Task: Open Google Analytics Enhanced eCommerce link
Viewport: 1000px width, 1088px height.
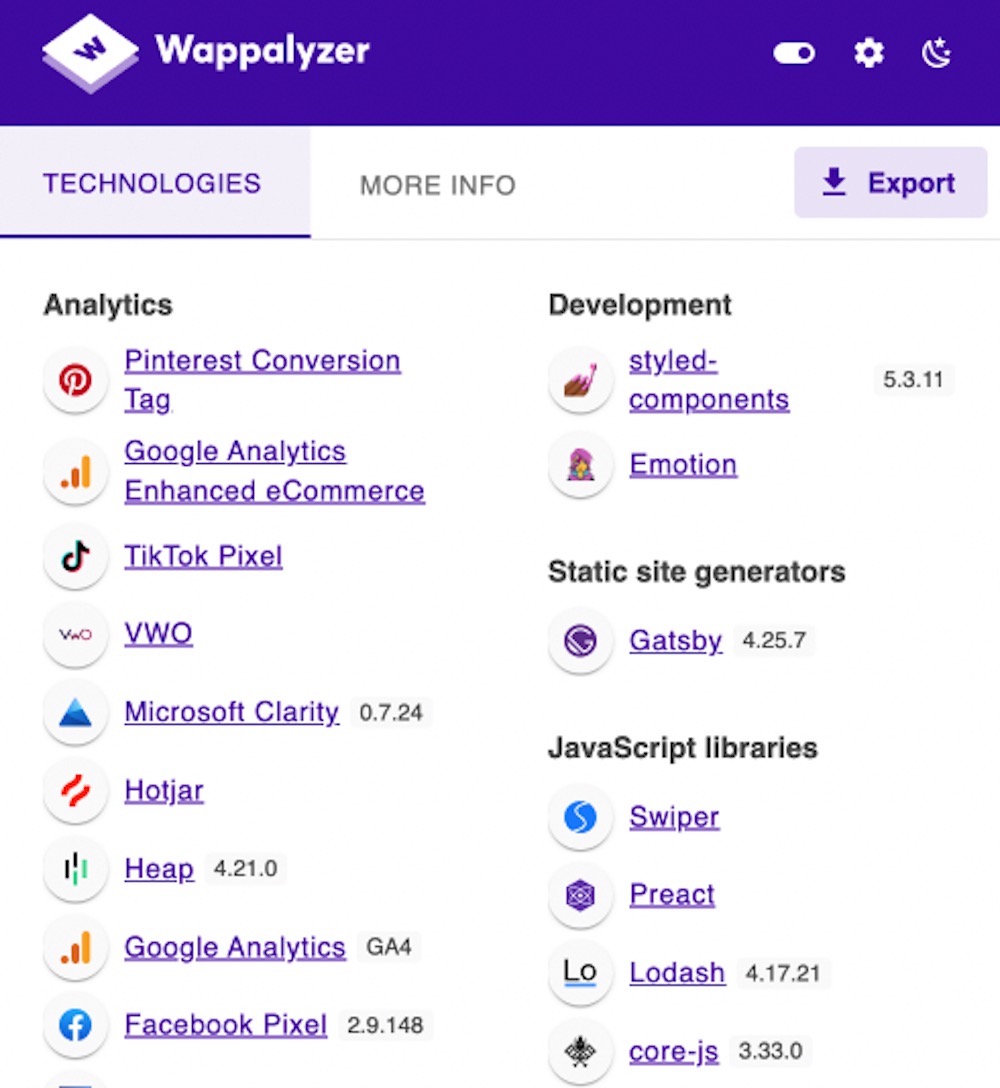Action: click(274, 471)
